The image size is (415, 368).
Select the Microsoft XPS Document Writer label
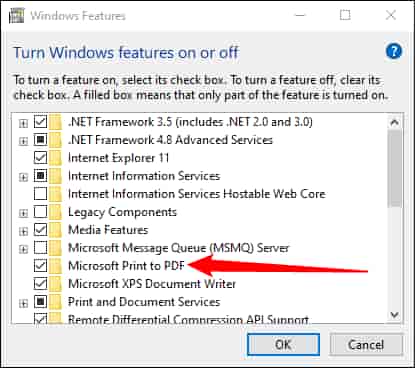point(152,284)
